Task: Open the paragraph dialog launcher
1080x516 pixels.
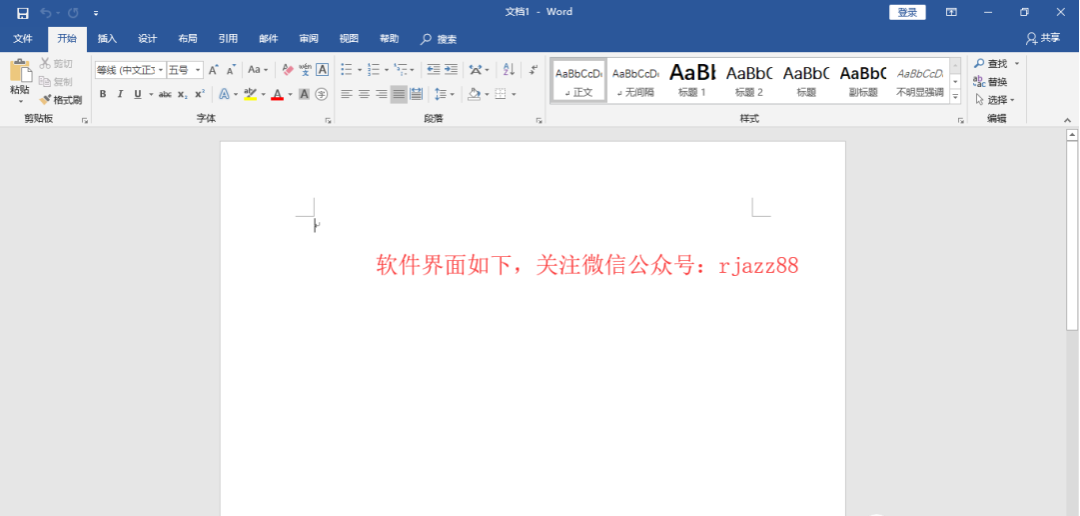Action: click(539, 120)
